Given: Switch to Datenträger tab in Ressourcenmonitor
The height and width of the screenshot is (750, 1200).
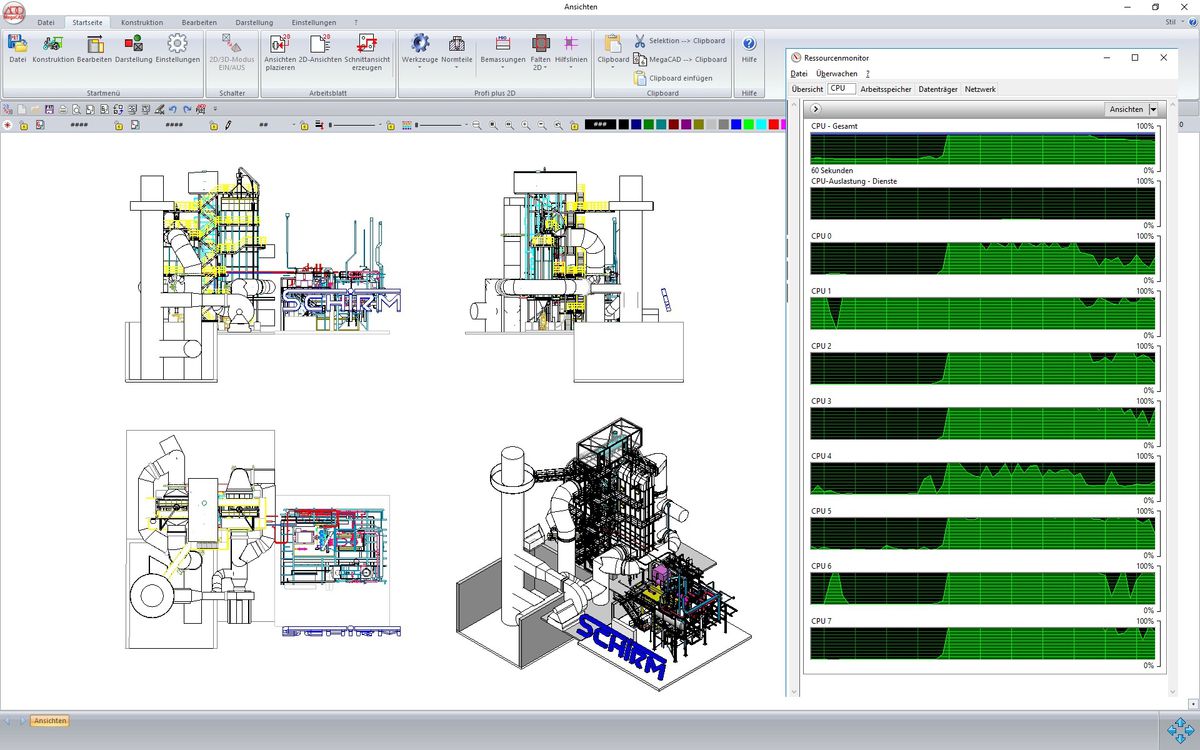Looking at the screenshot, I should 938,89.
